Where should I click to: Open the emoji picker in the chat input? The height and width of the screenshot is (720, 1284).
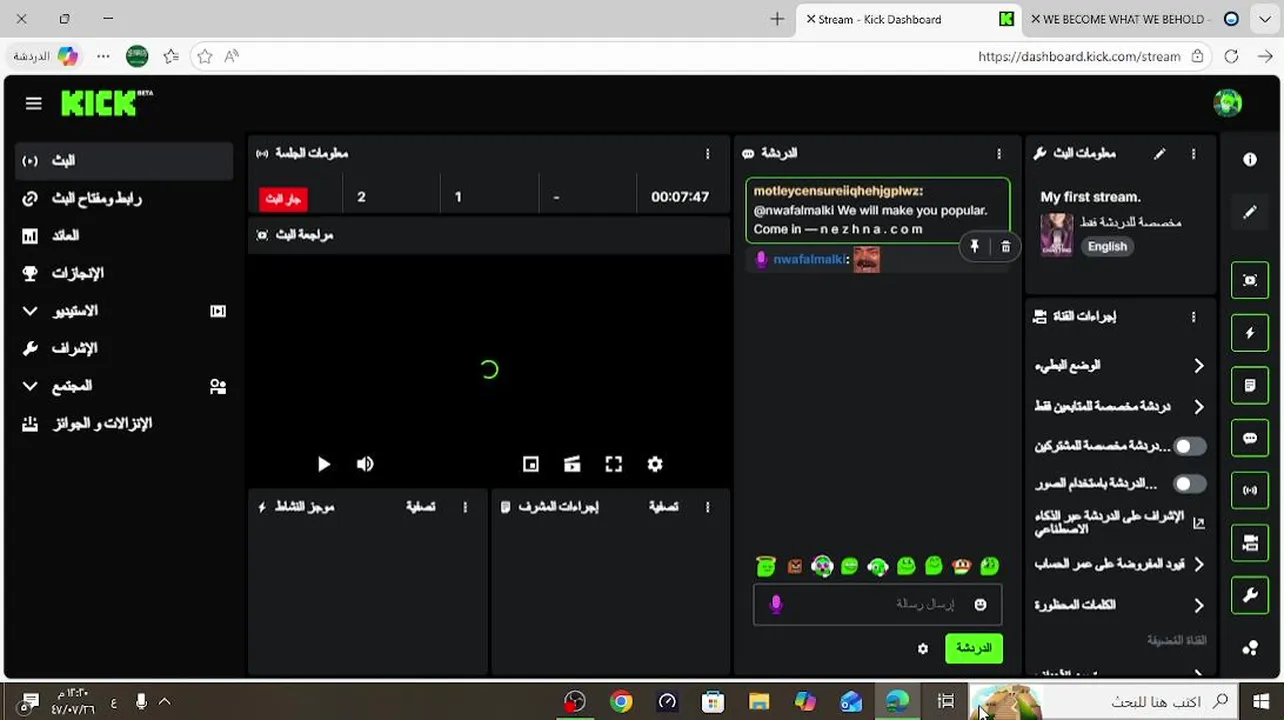coord(980,604)
